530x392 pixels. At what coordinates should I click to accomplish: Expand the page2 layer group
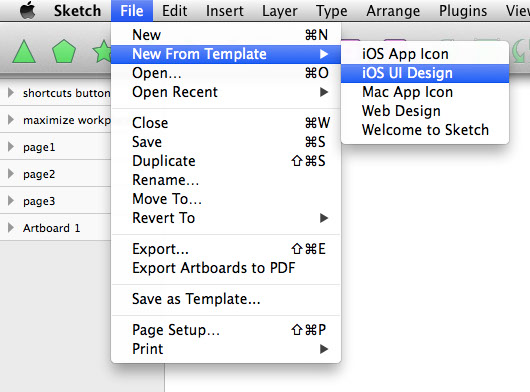click(11, 173)
